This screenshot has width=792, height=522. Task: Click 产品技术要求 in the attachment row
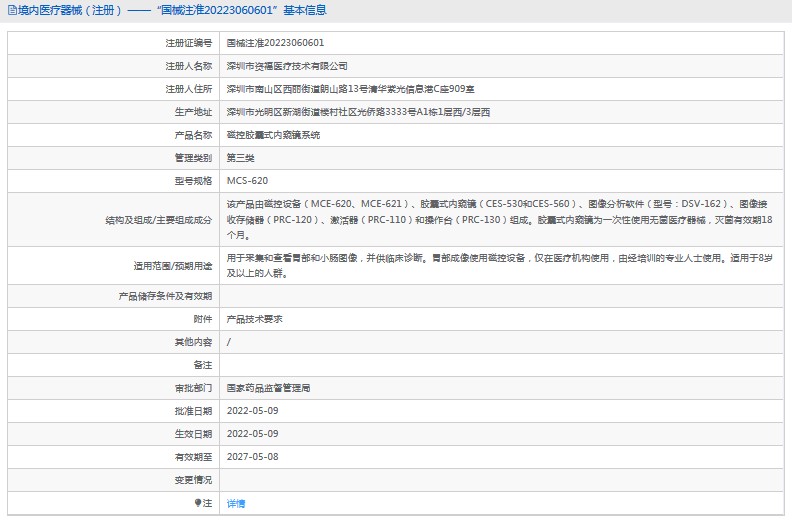255,319
